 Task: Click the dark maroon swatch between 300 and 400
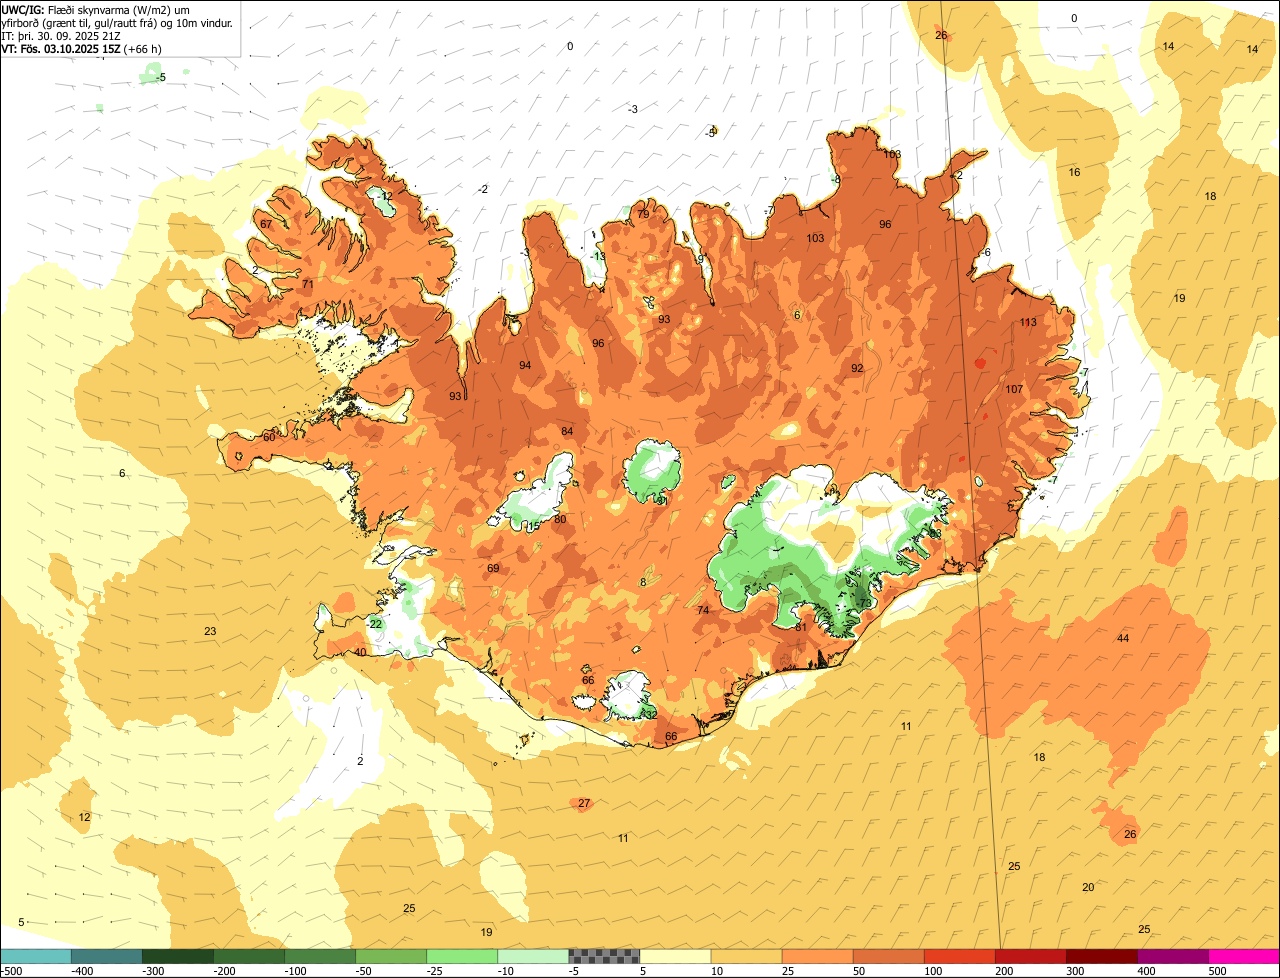1101,956
